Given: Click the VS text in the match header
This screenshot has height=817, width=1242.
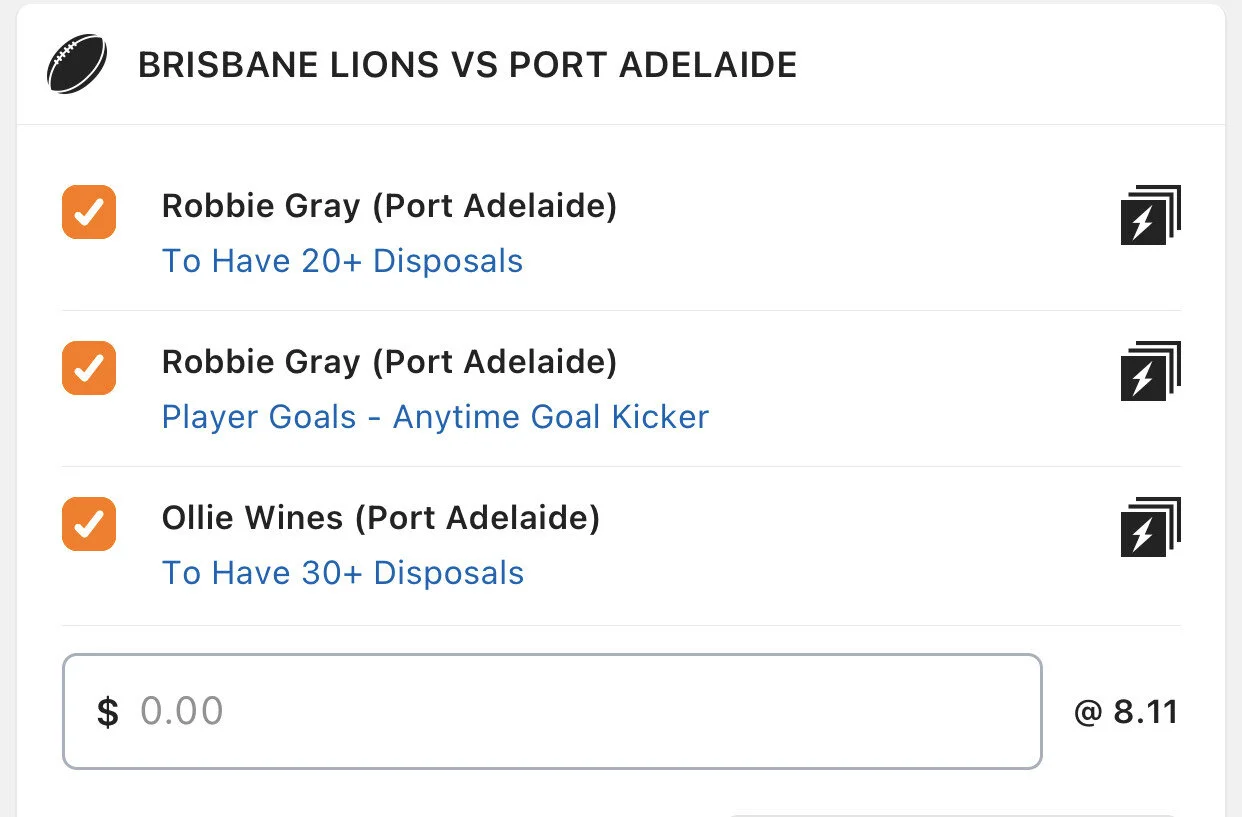Looking at the screenshot, I should point(473,66).
